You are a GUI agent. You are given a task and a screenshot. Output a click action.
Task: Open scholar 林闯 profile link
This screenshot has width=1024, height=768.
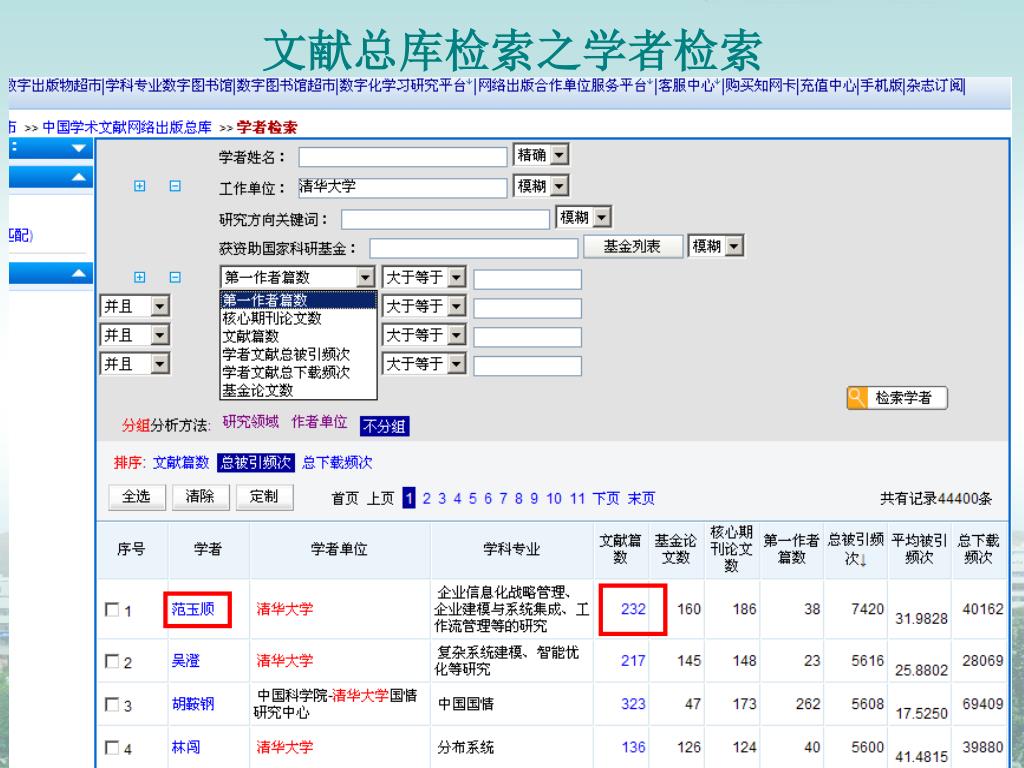[x=185, y=747]
